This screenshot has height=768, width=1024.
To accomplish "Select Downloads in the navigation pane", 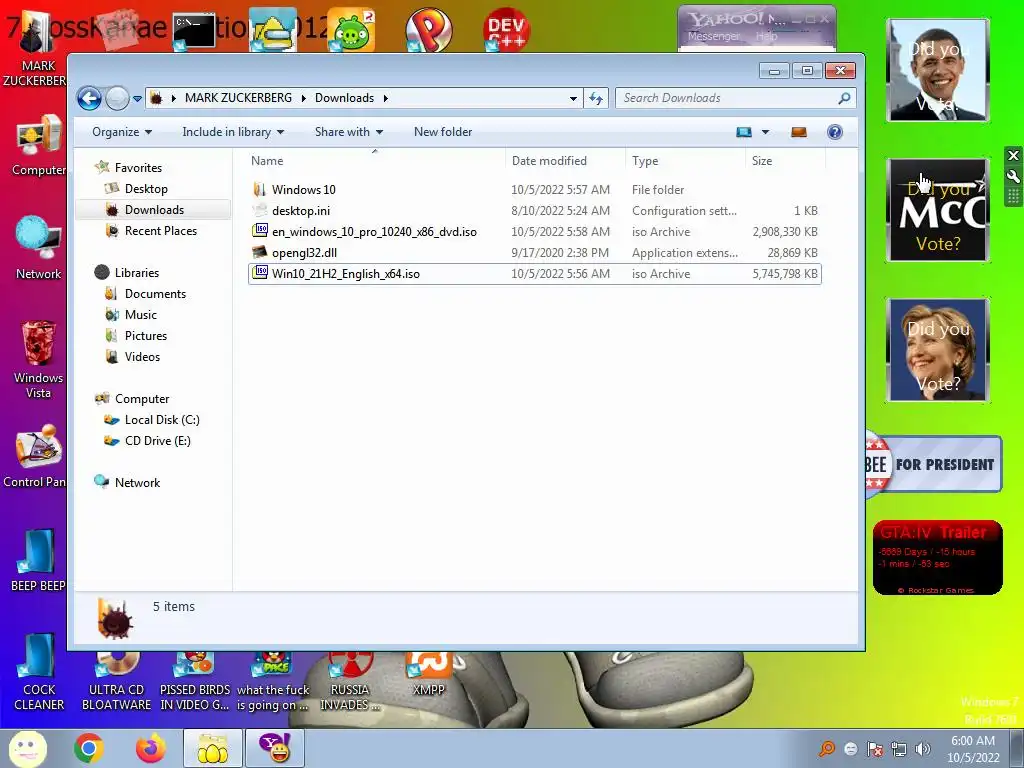I will (x=154, y=210).
